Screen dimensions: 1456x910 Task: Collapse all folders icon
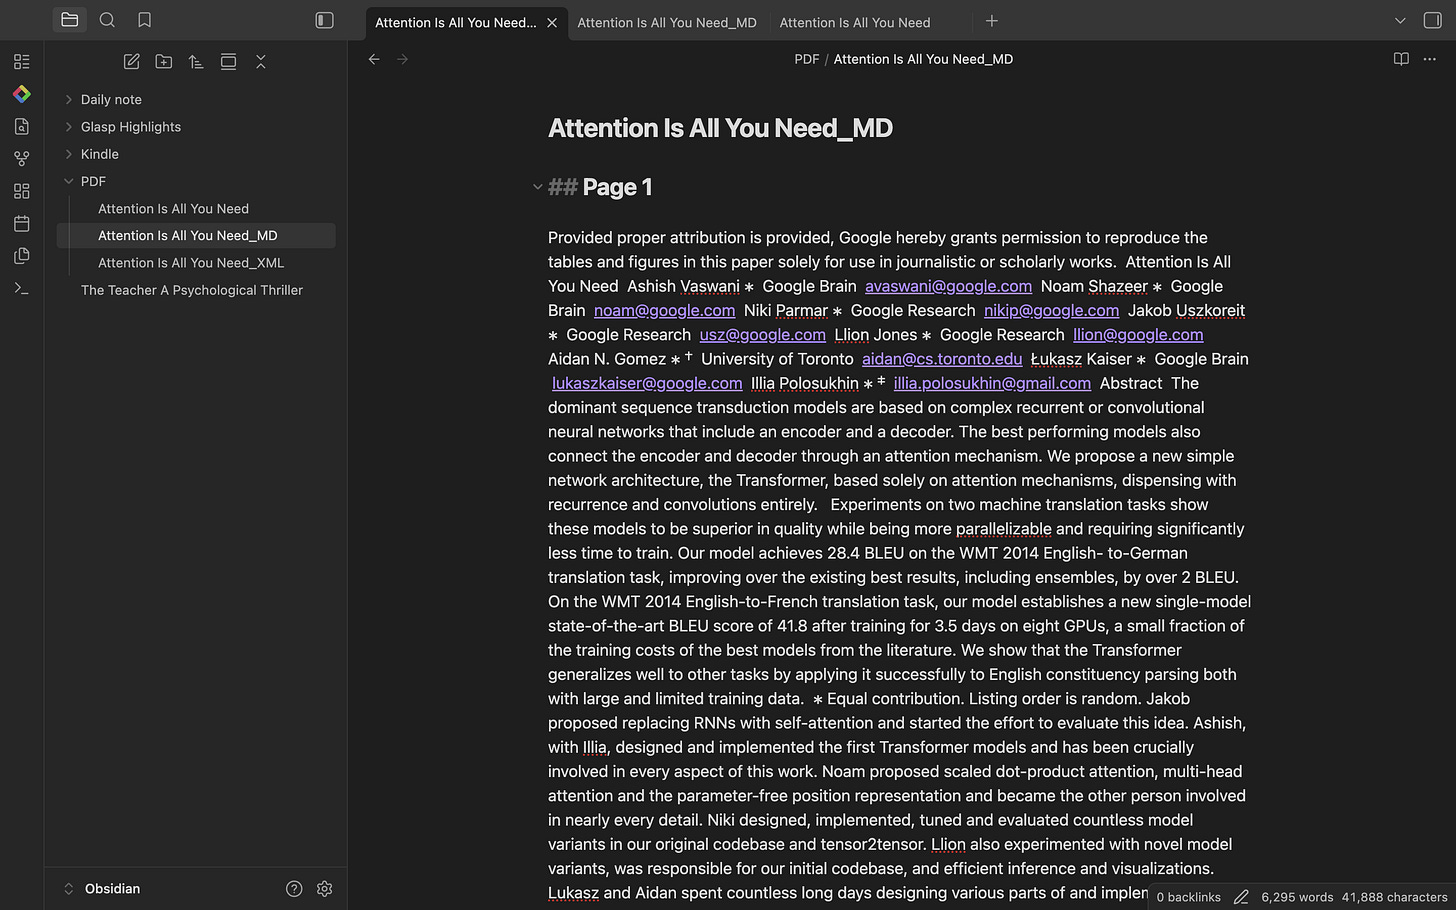[x=261, y=62]
